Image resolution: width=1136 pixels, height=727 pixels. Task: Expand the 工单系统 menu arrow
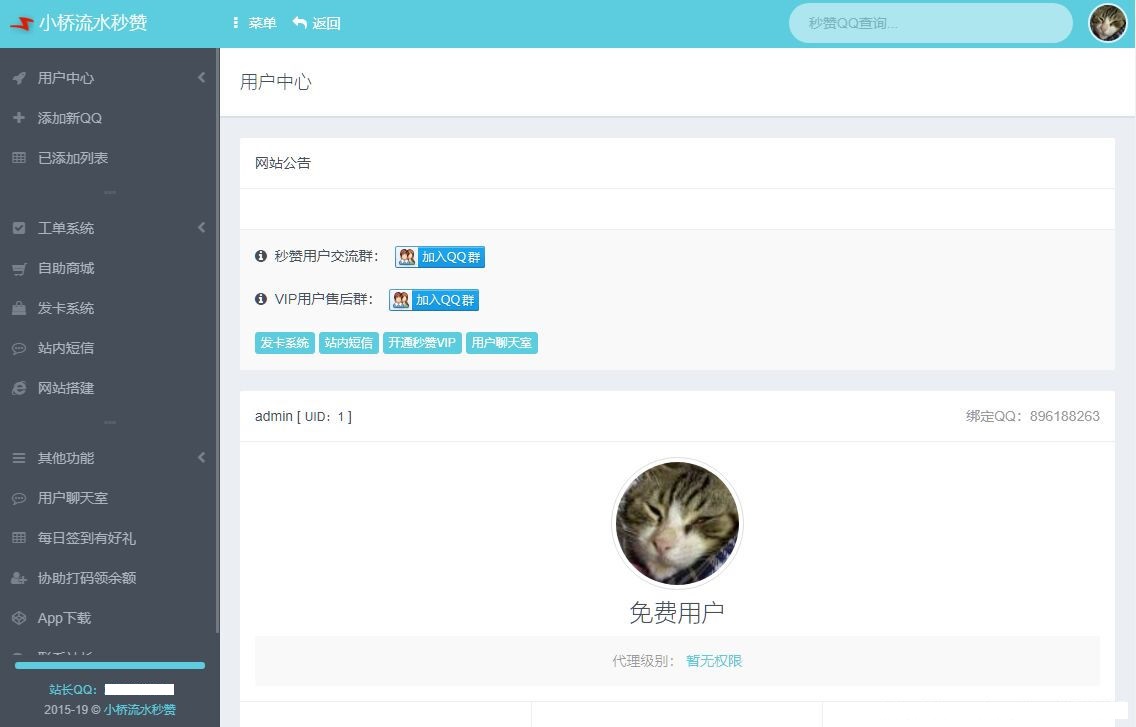(x=201, y=228)
